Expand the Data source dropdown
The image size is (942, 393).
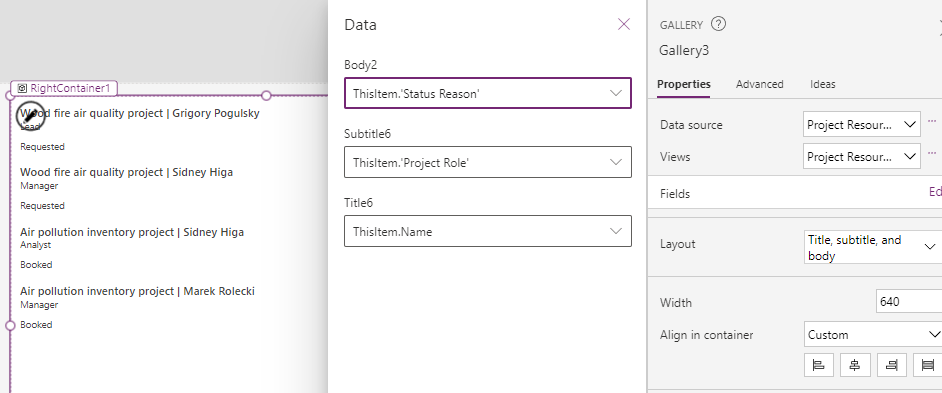[x=861, y=124]
